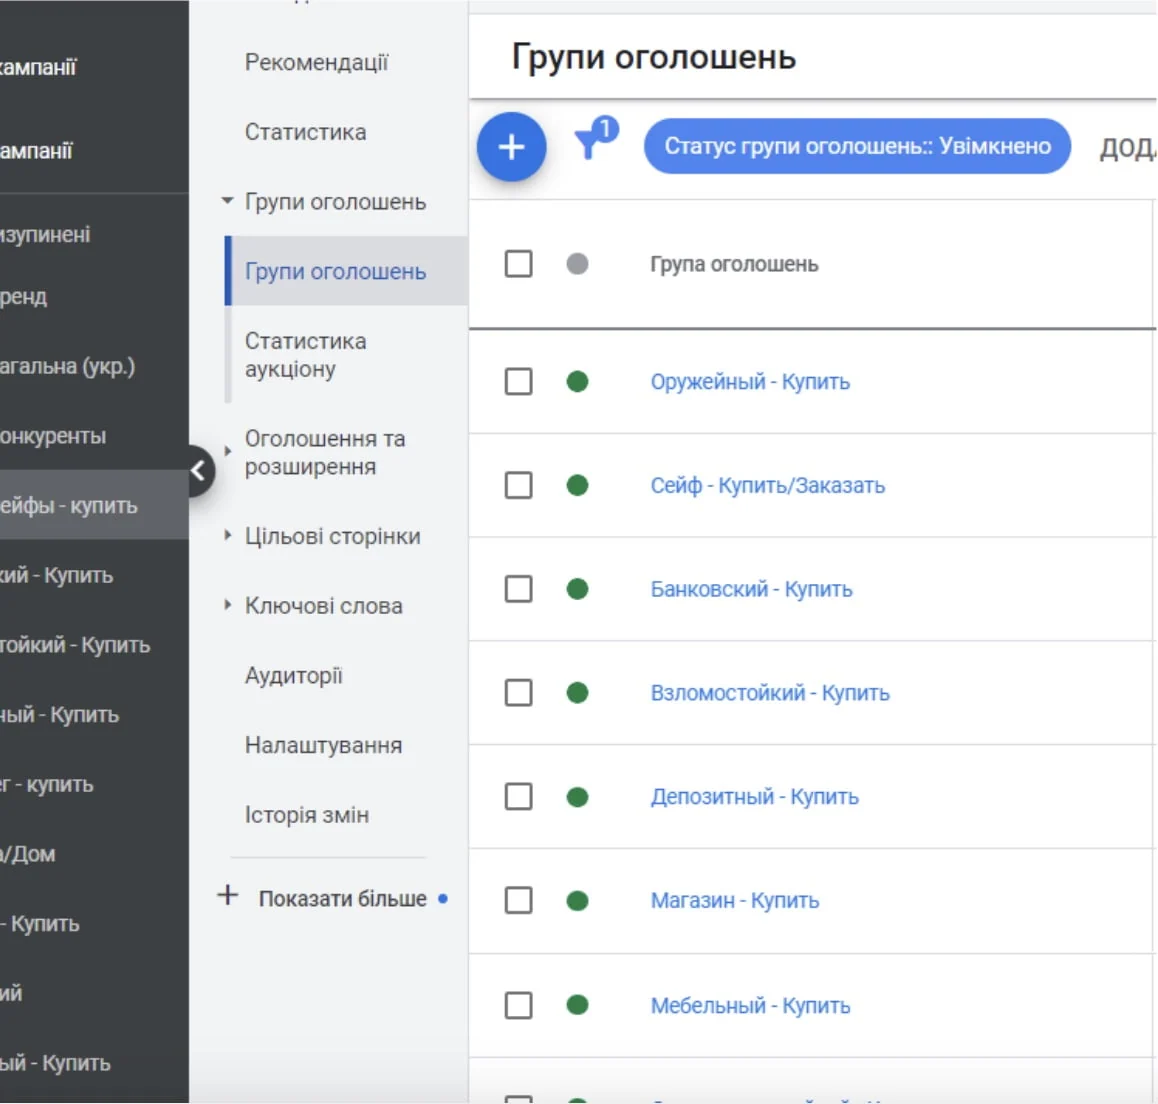This screenshot has height=1104, width=1158.
Task: Open the Взломостойкий - Купить ad group
Action: [770, 693]
